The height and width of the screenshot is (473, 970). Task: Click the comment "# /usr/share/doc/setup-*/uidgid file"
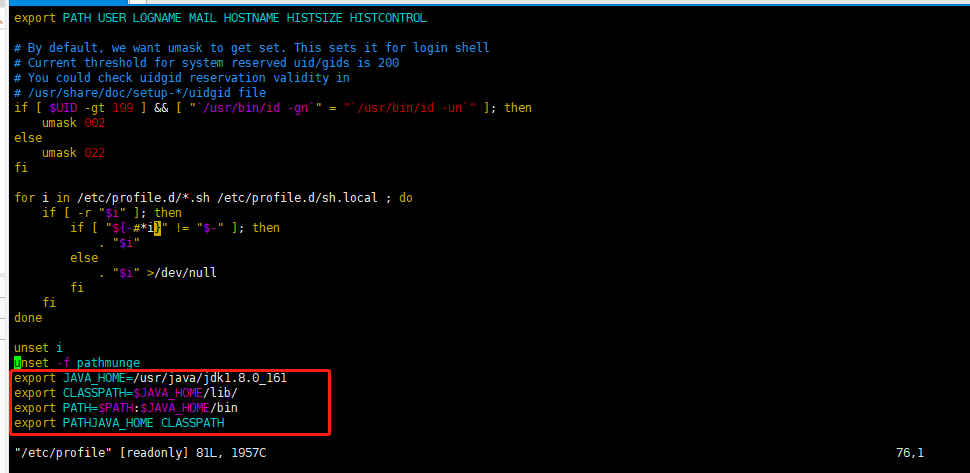[x=140, y=93]
